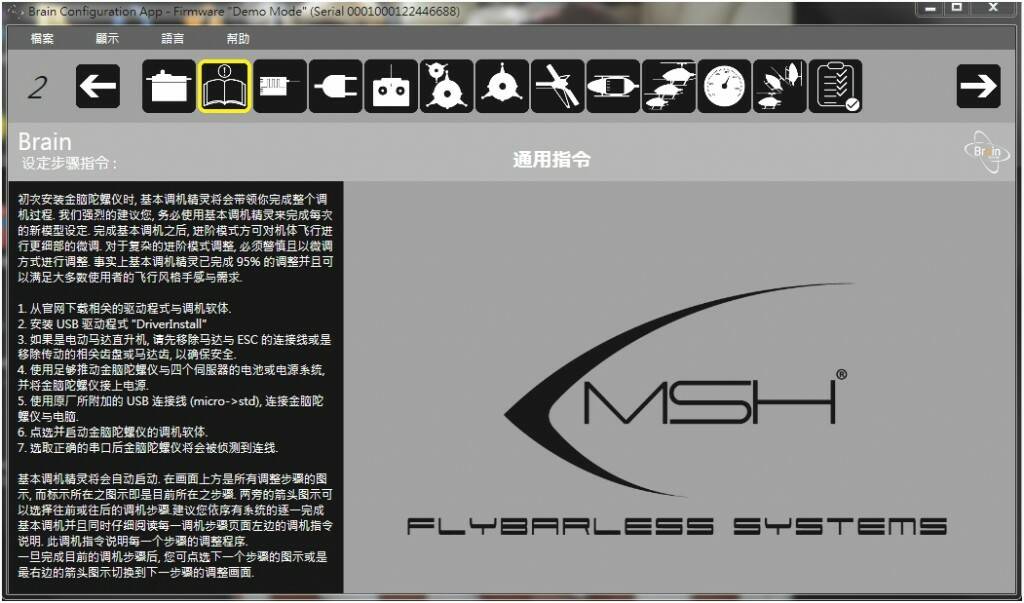Click instruction line "6. 点选并启动"
Viewport: 1024px width, 603px height.
click(112, 432)
